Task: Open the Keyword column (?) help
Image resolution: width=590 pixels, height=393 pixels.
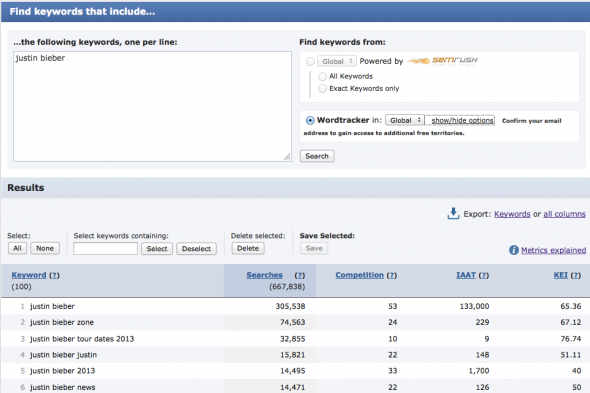Action: coord(54,275)
